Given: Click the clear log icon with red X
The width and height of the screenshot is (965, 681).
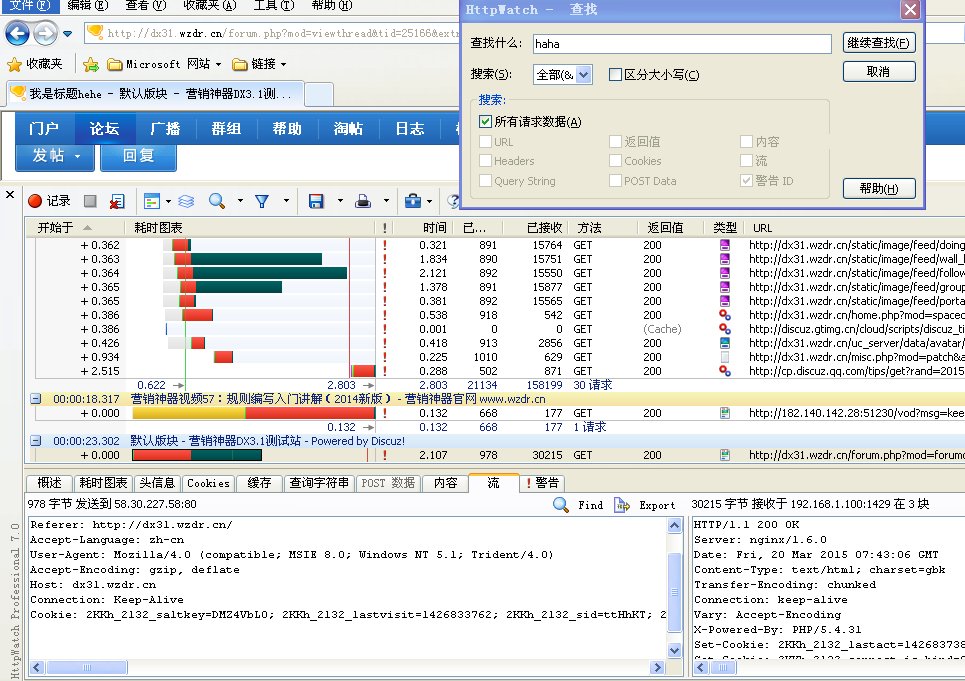Looking at the screenshot, I should tap(118, 201).
